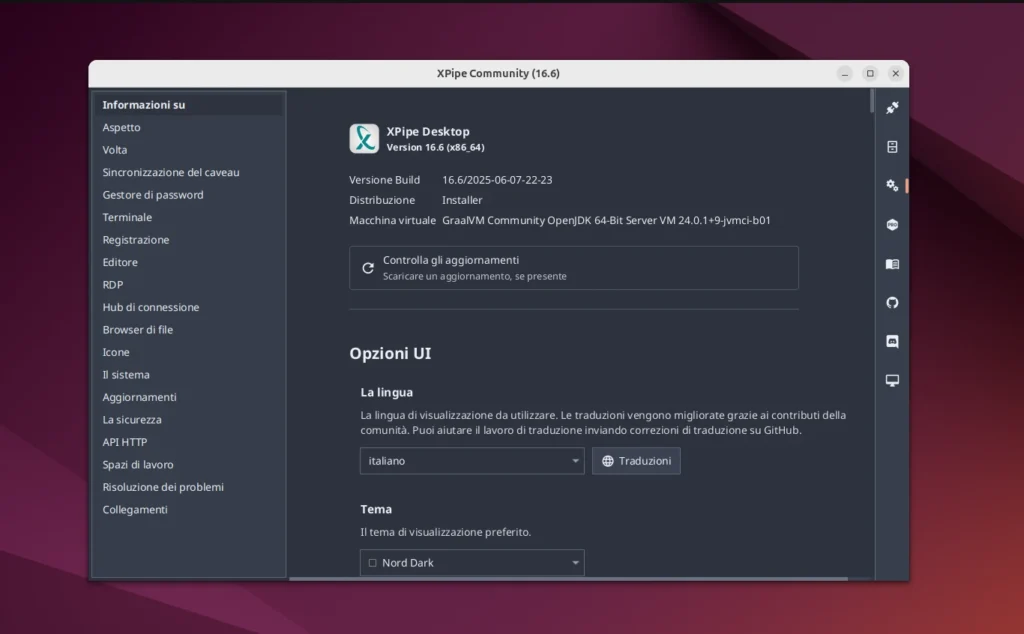This screenshot has height=634, width=1024.
Task: Open the documentation book icon
Action: click(x=892, y=264)
